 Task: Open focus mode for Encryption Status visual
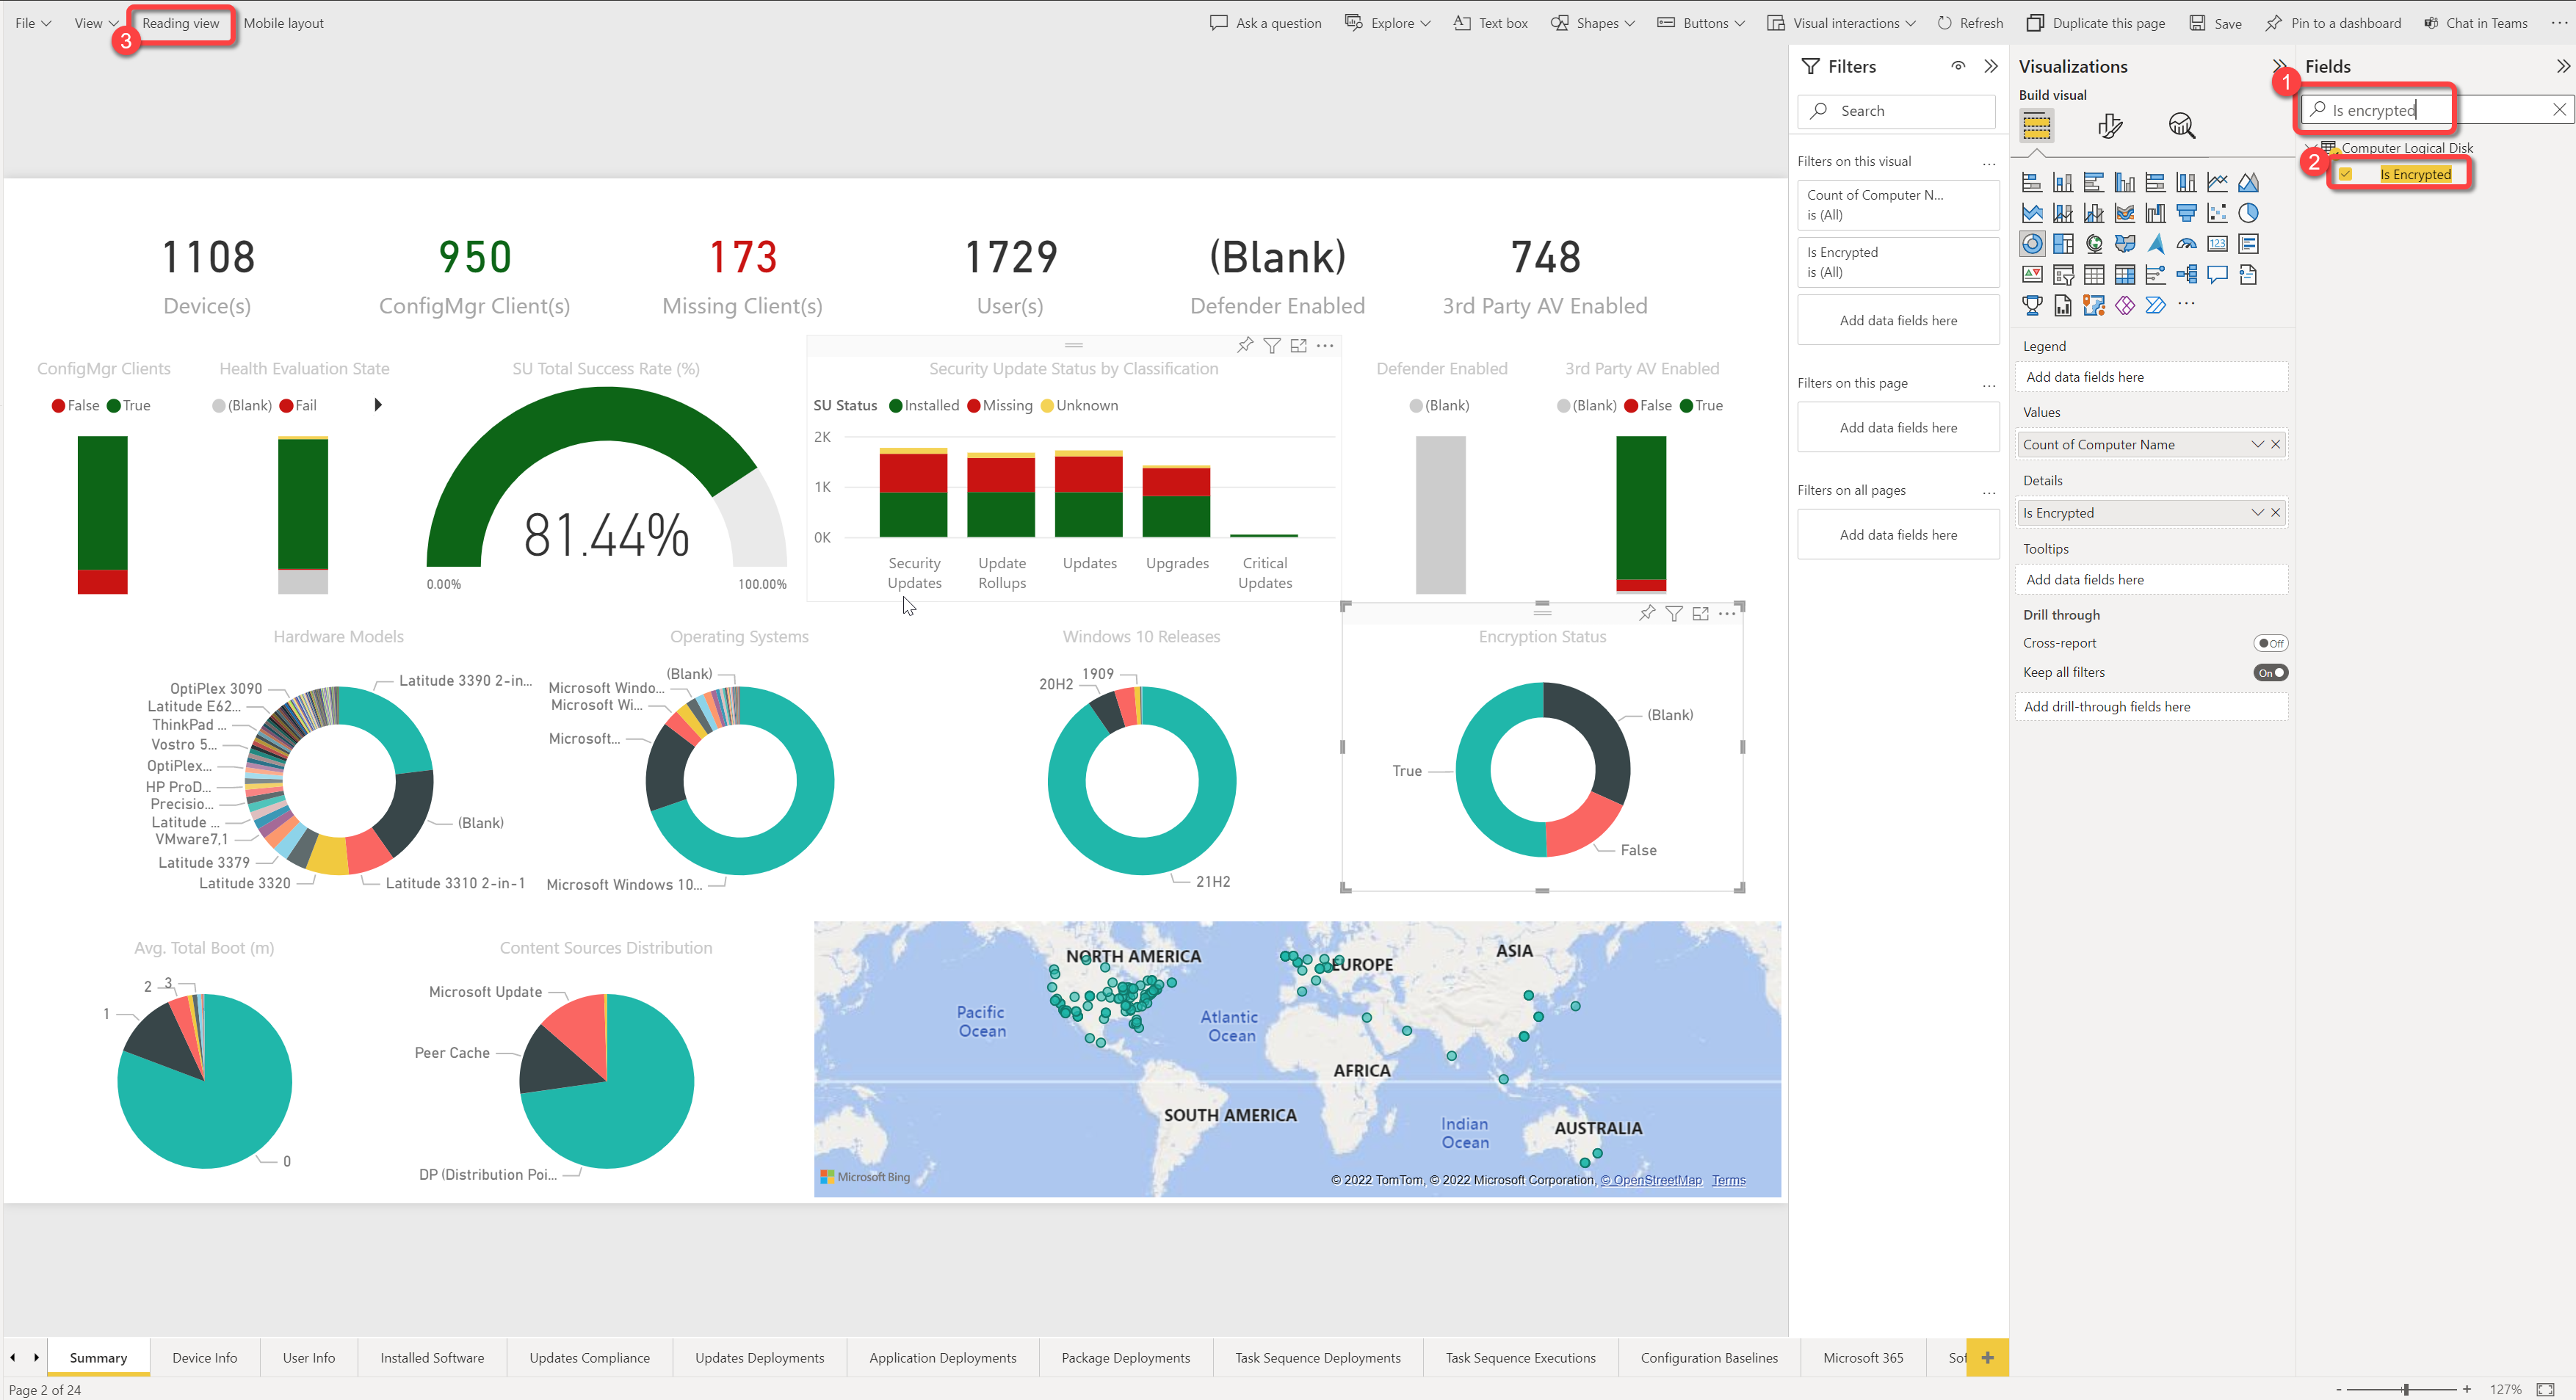1700,613
